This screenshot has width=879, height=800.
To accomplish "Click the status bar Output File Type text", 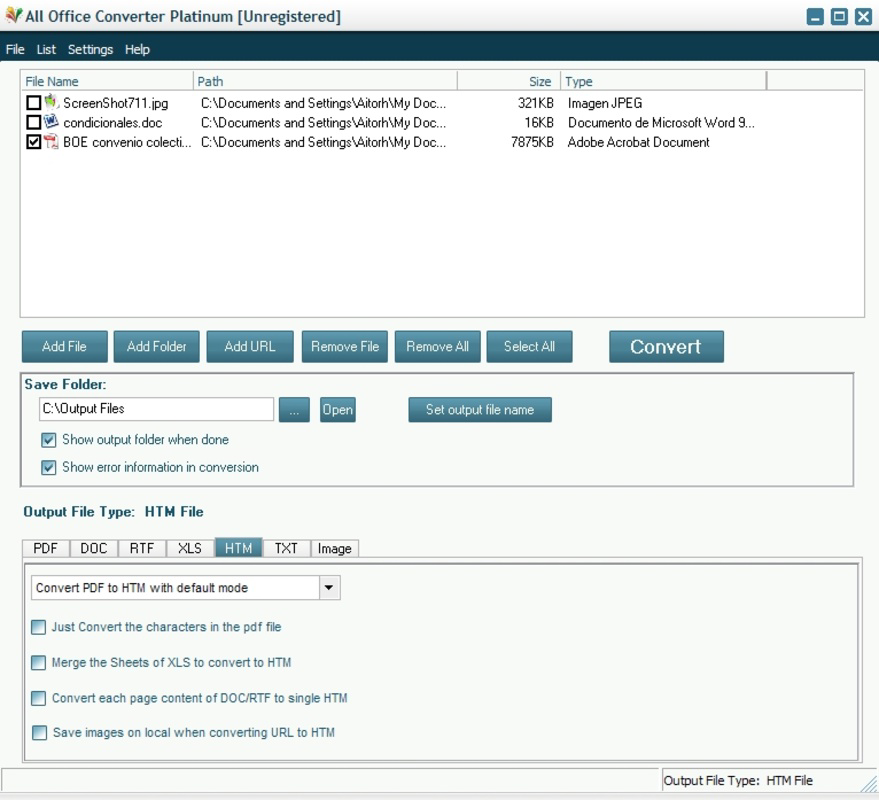I will click(738, 780).
